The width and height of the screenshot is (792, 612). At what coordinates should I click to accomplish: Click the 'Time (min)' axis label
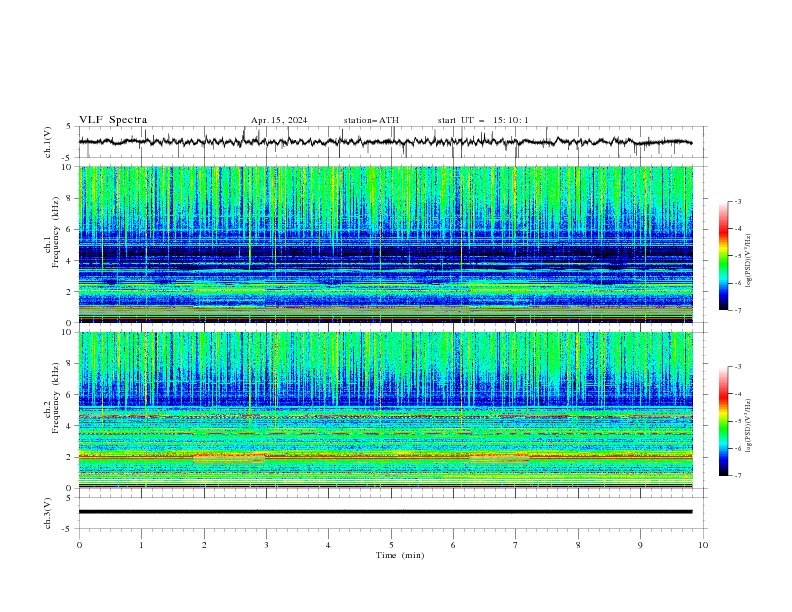pos(400,555)
